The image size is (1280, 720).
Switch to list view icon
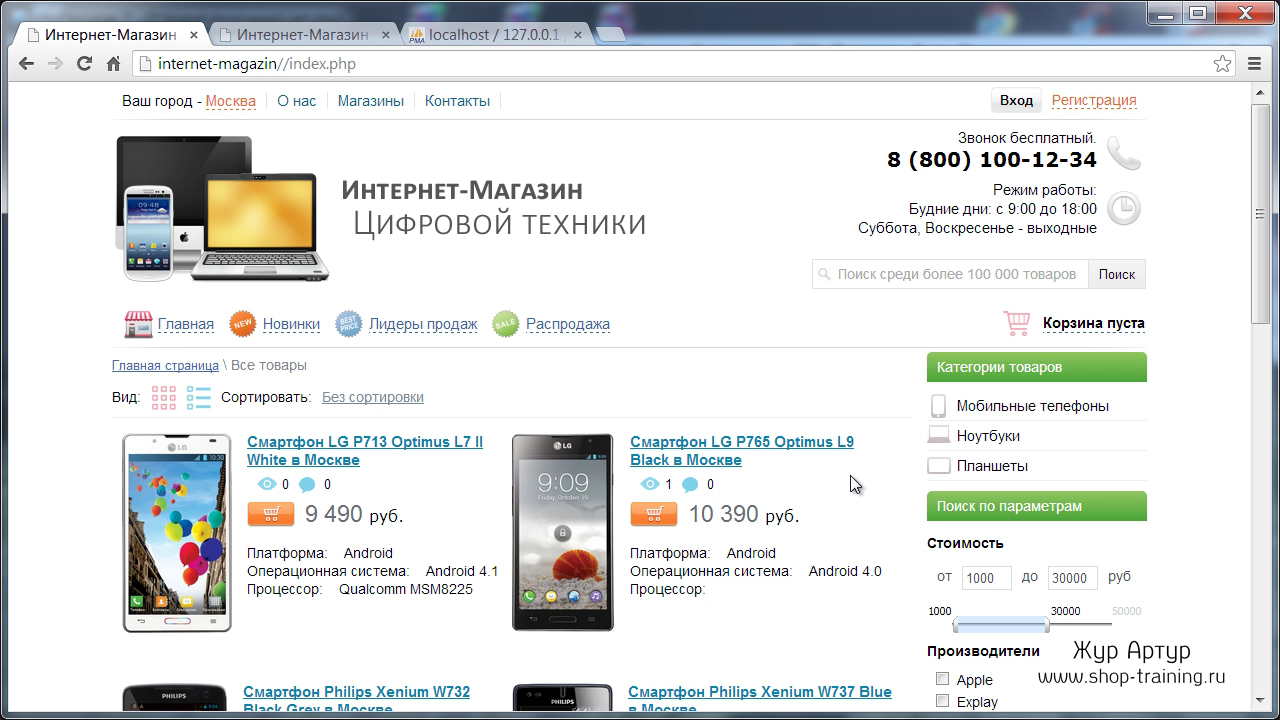click(x=199, y=397)
